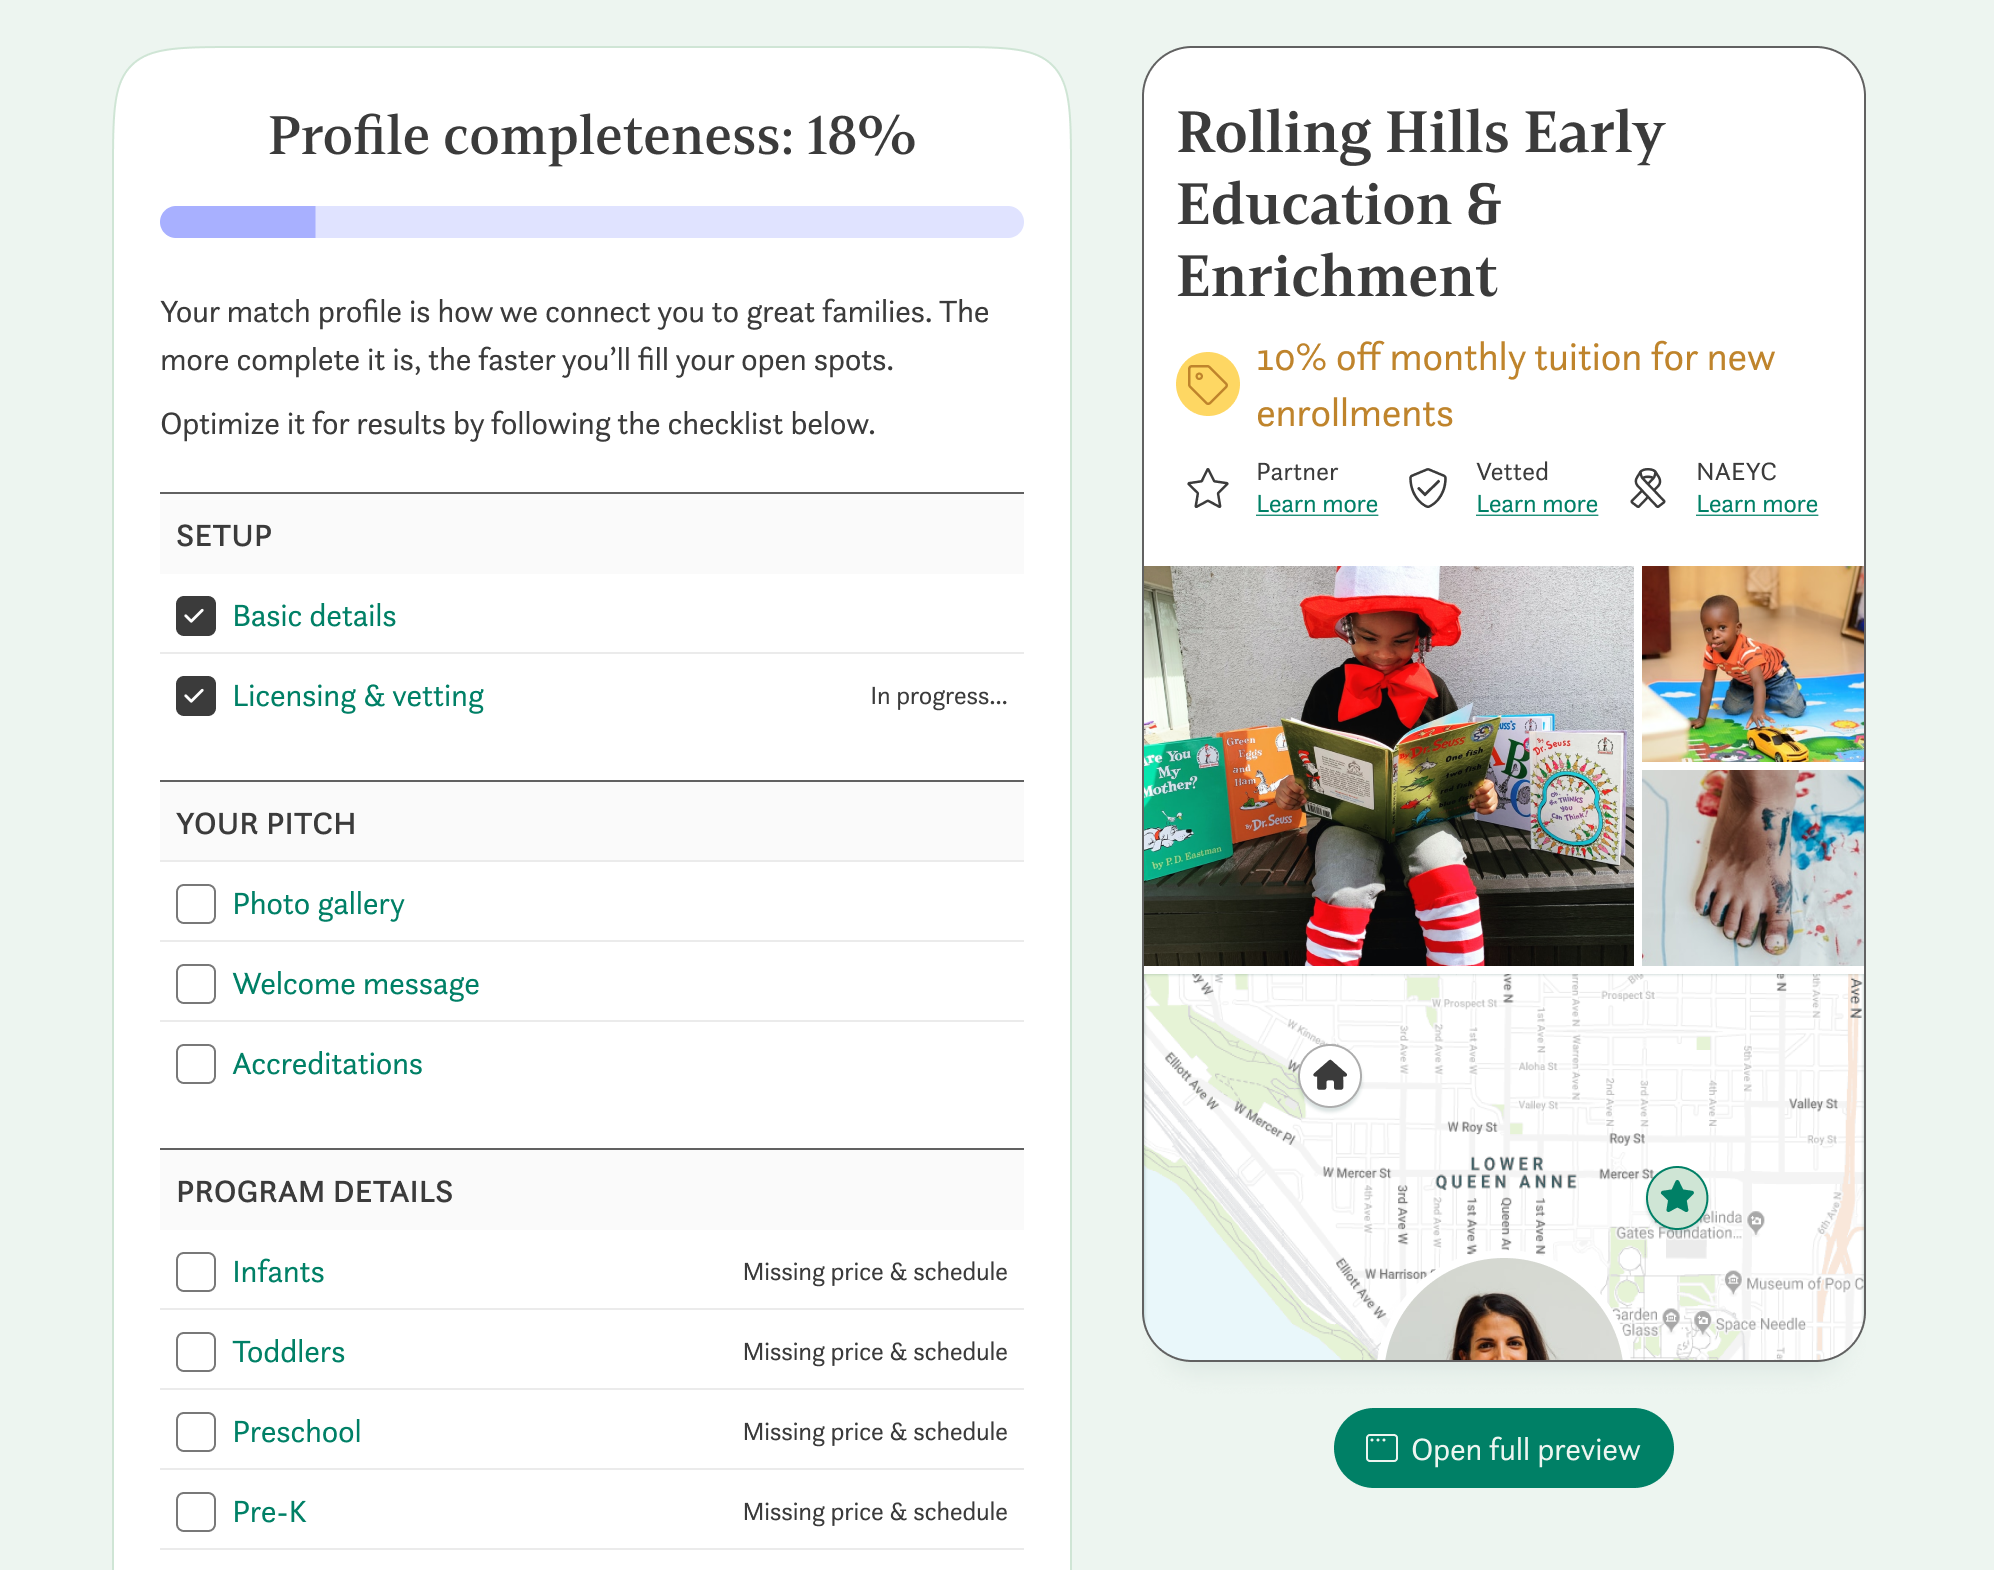Click the Partner star icon

1207,488
